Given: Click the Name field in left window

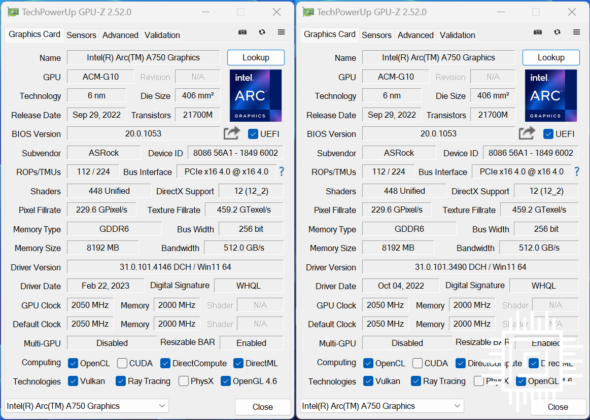Looking at the screenshot, I should [x=143, y=58].
